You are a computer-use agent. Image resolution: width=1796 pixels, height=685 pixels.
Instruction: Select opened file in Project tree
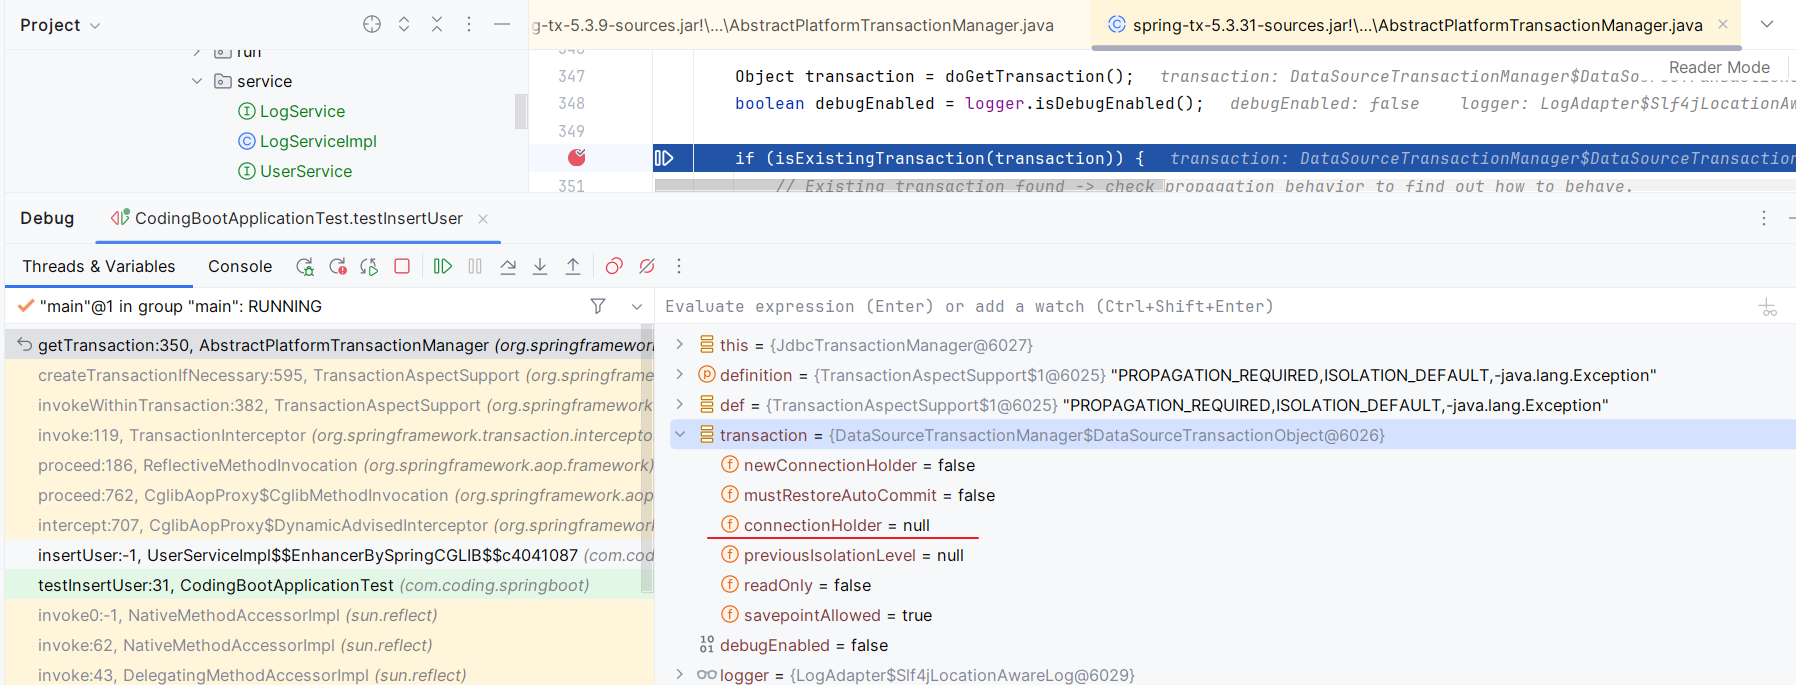[372, 24]
